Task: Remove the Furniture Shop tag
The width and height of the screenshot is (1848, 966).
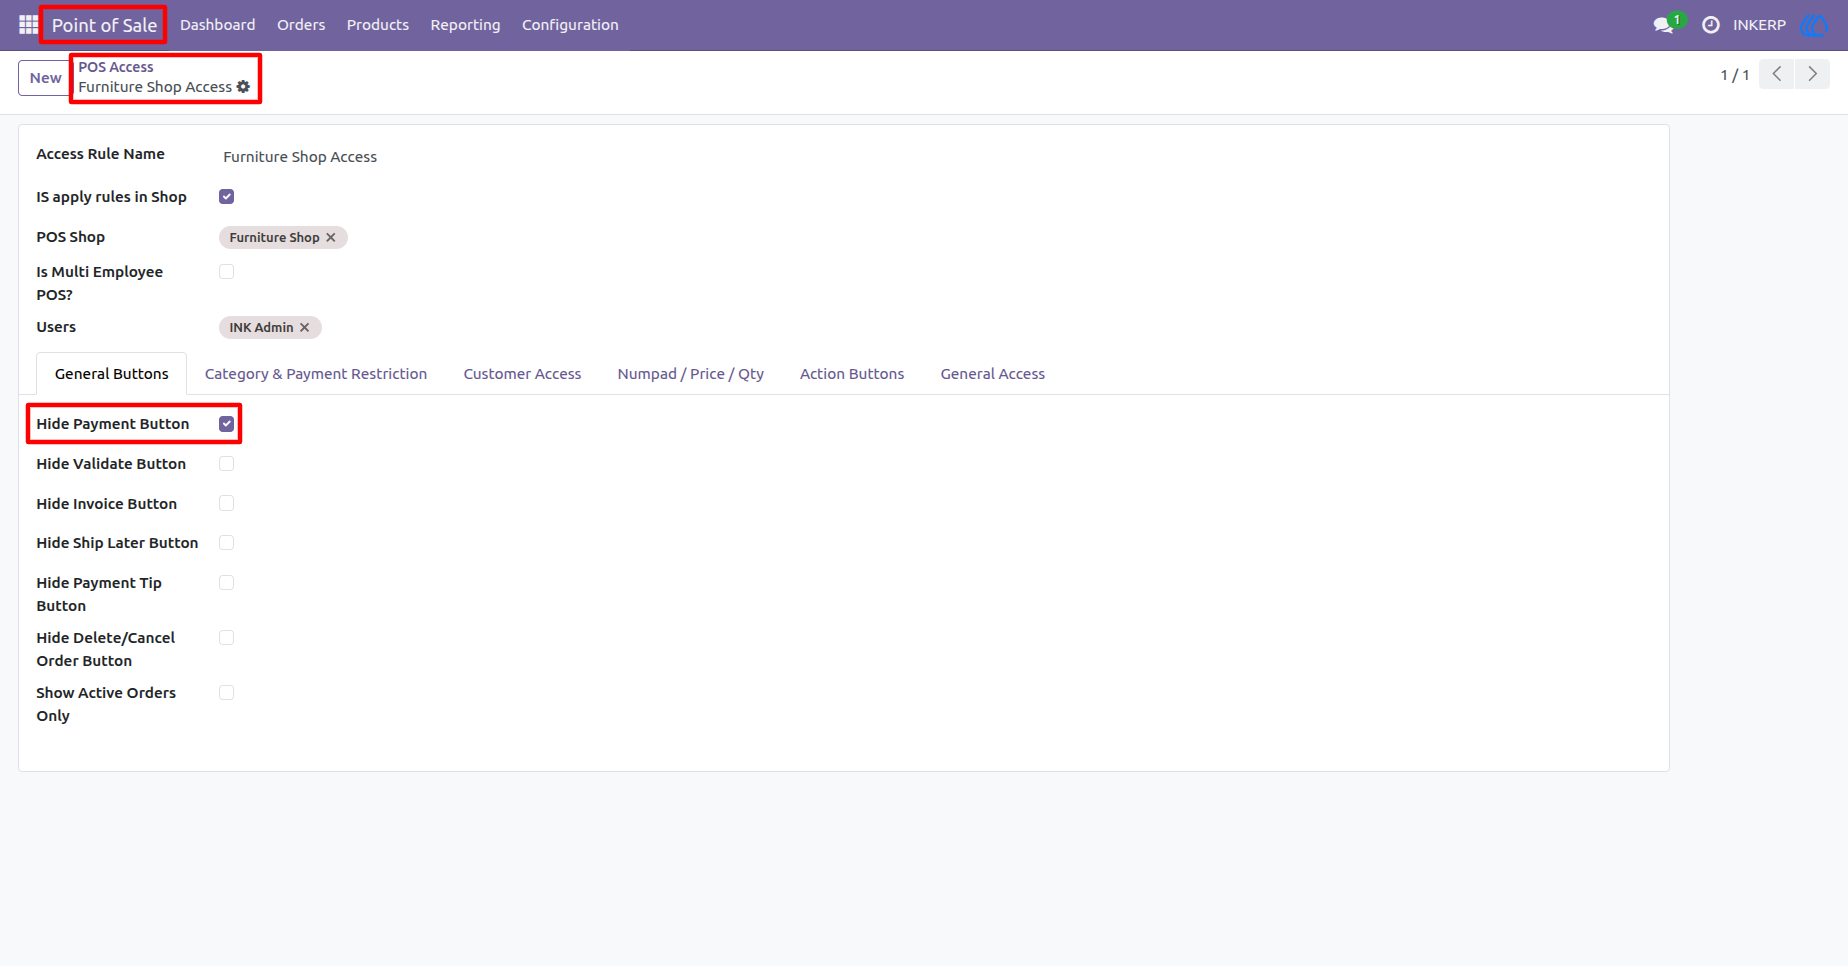Action: [331, 238]
